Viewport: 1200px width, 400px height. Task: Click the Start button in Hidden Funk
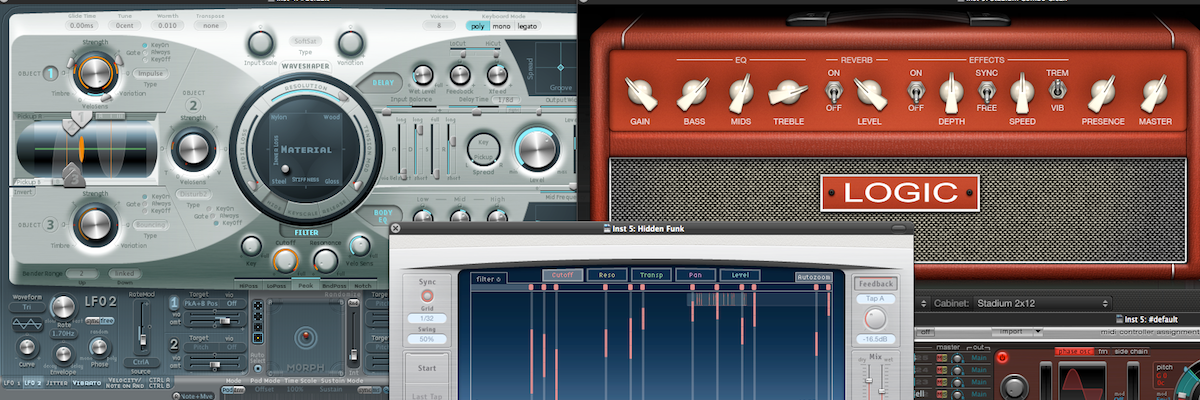coord(428,368)
